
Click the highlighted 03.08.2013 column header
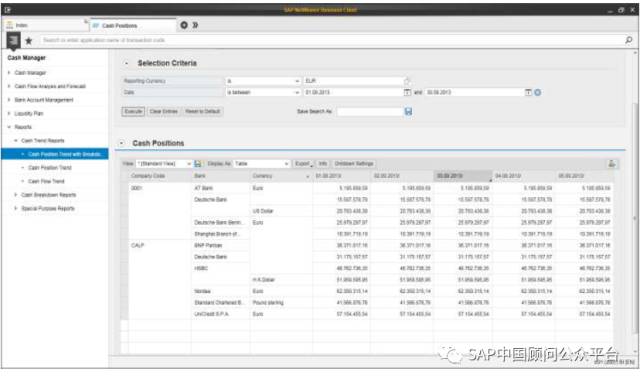pos(462,176)
